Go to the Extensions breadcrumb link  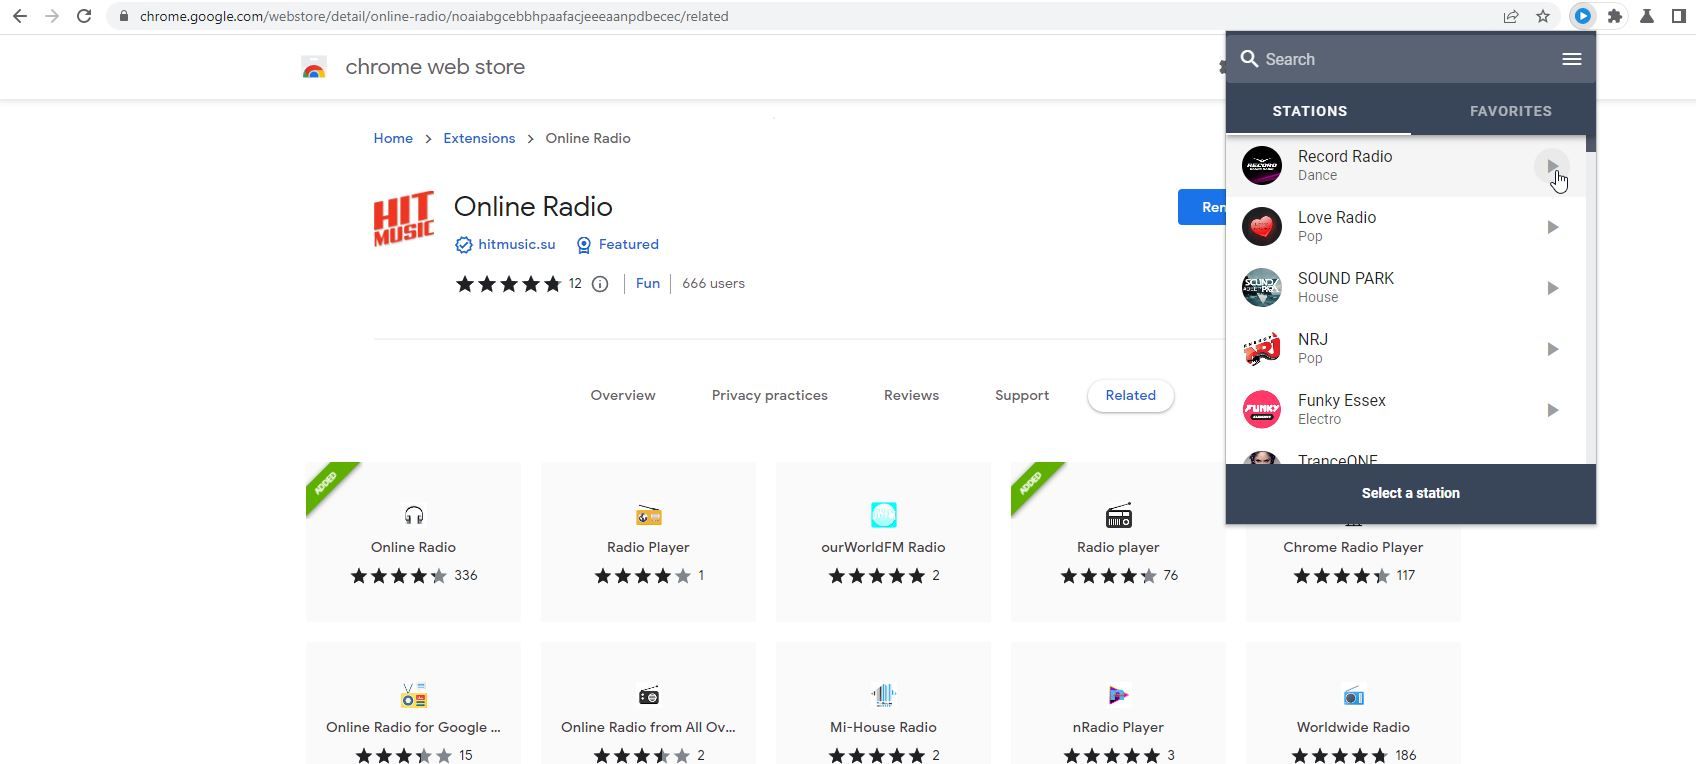click(x=479, y=138)
